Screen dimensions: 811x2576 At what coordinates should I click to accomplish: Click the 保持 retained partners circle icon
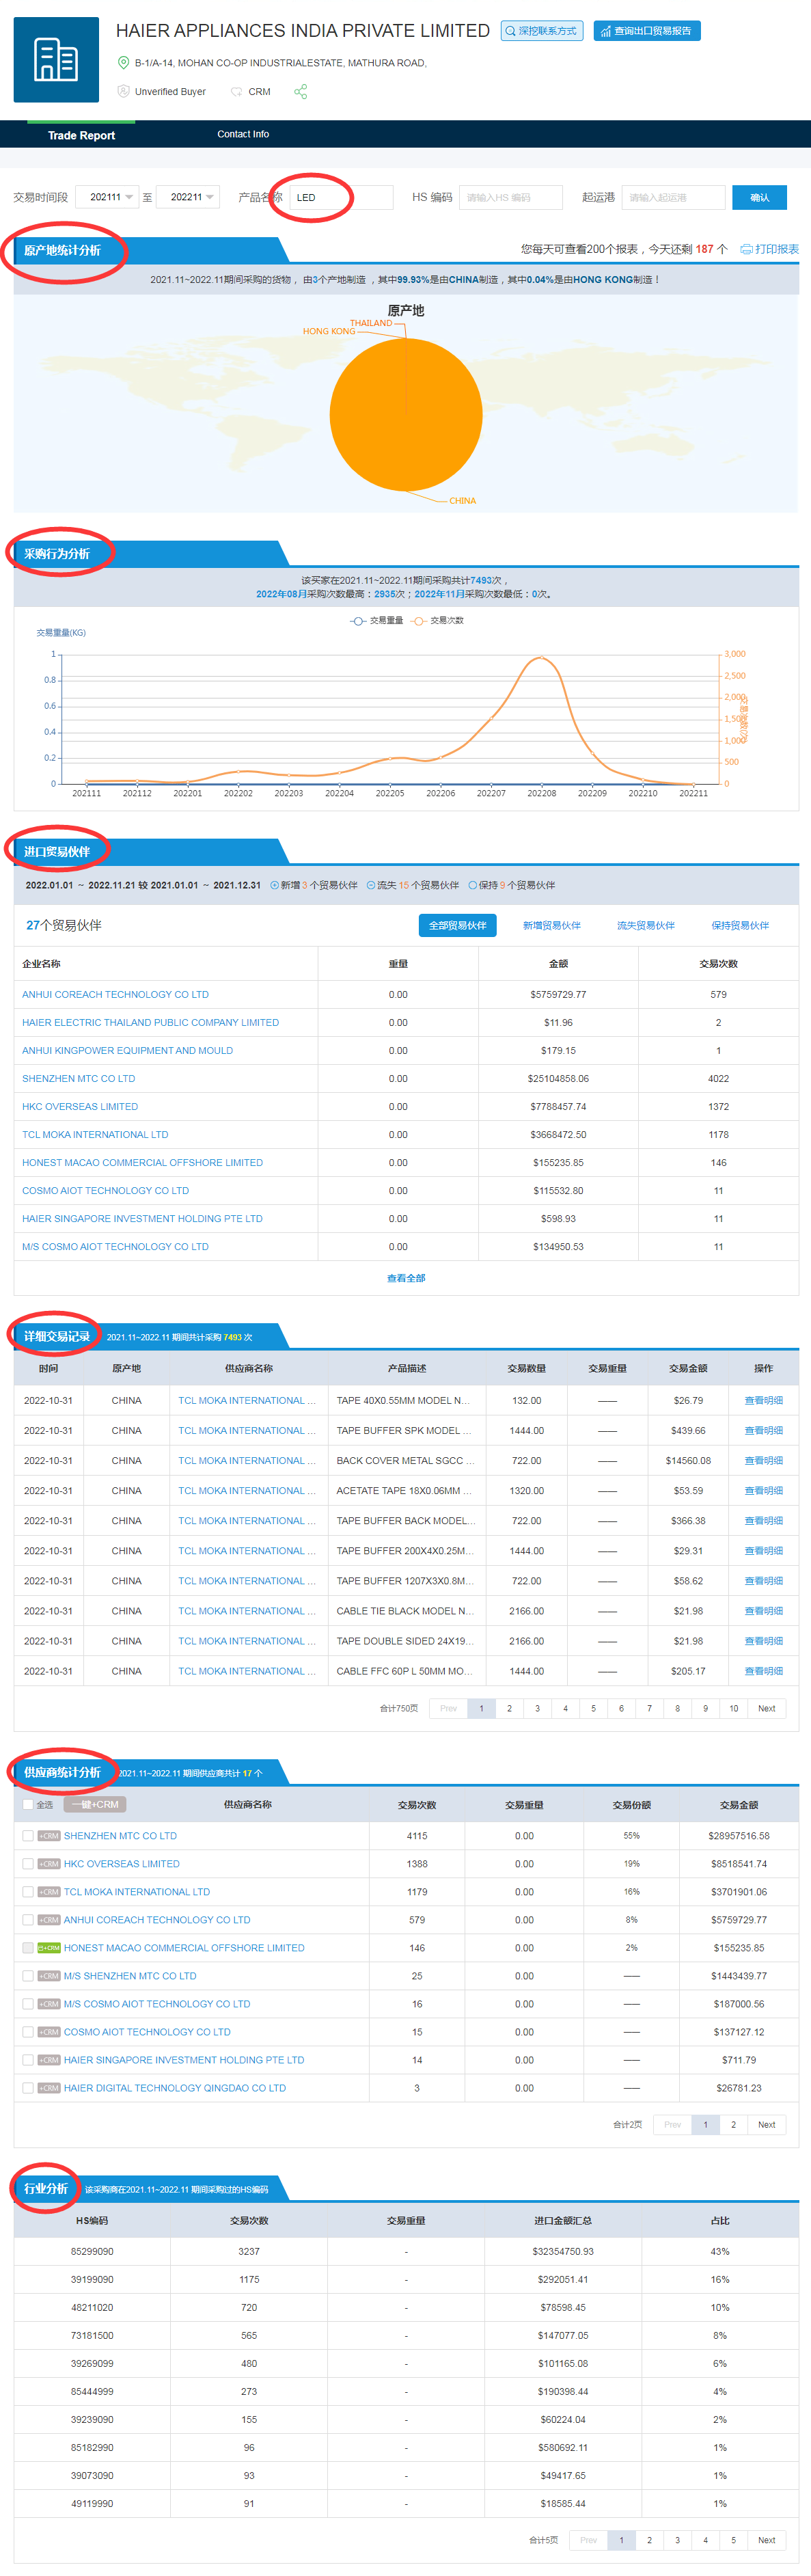click(473, 885)
